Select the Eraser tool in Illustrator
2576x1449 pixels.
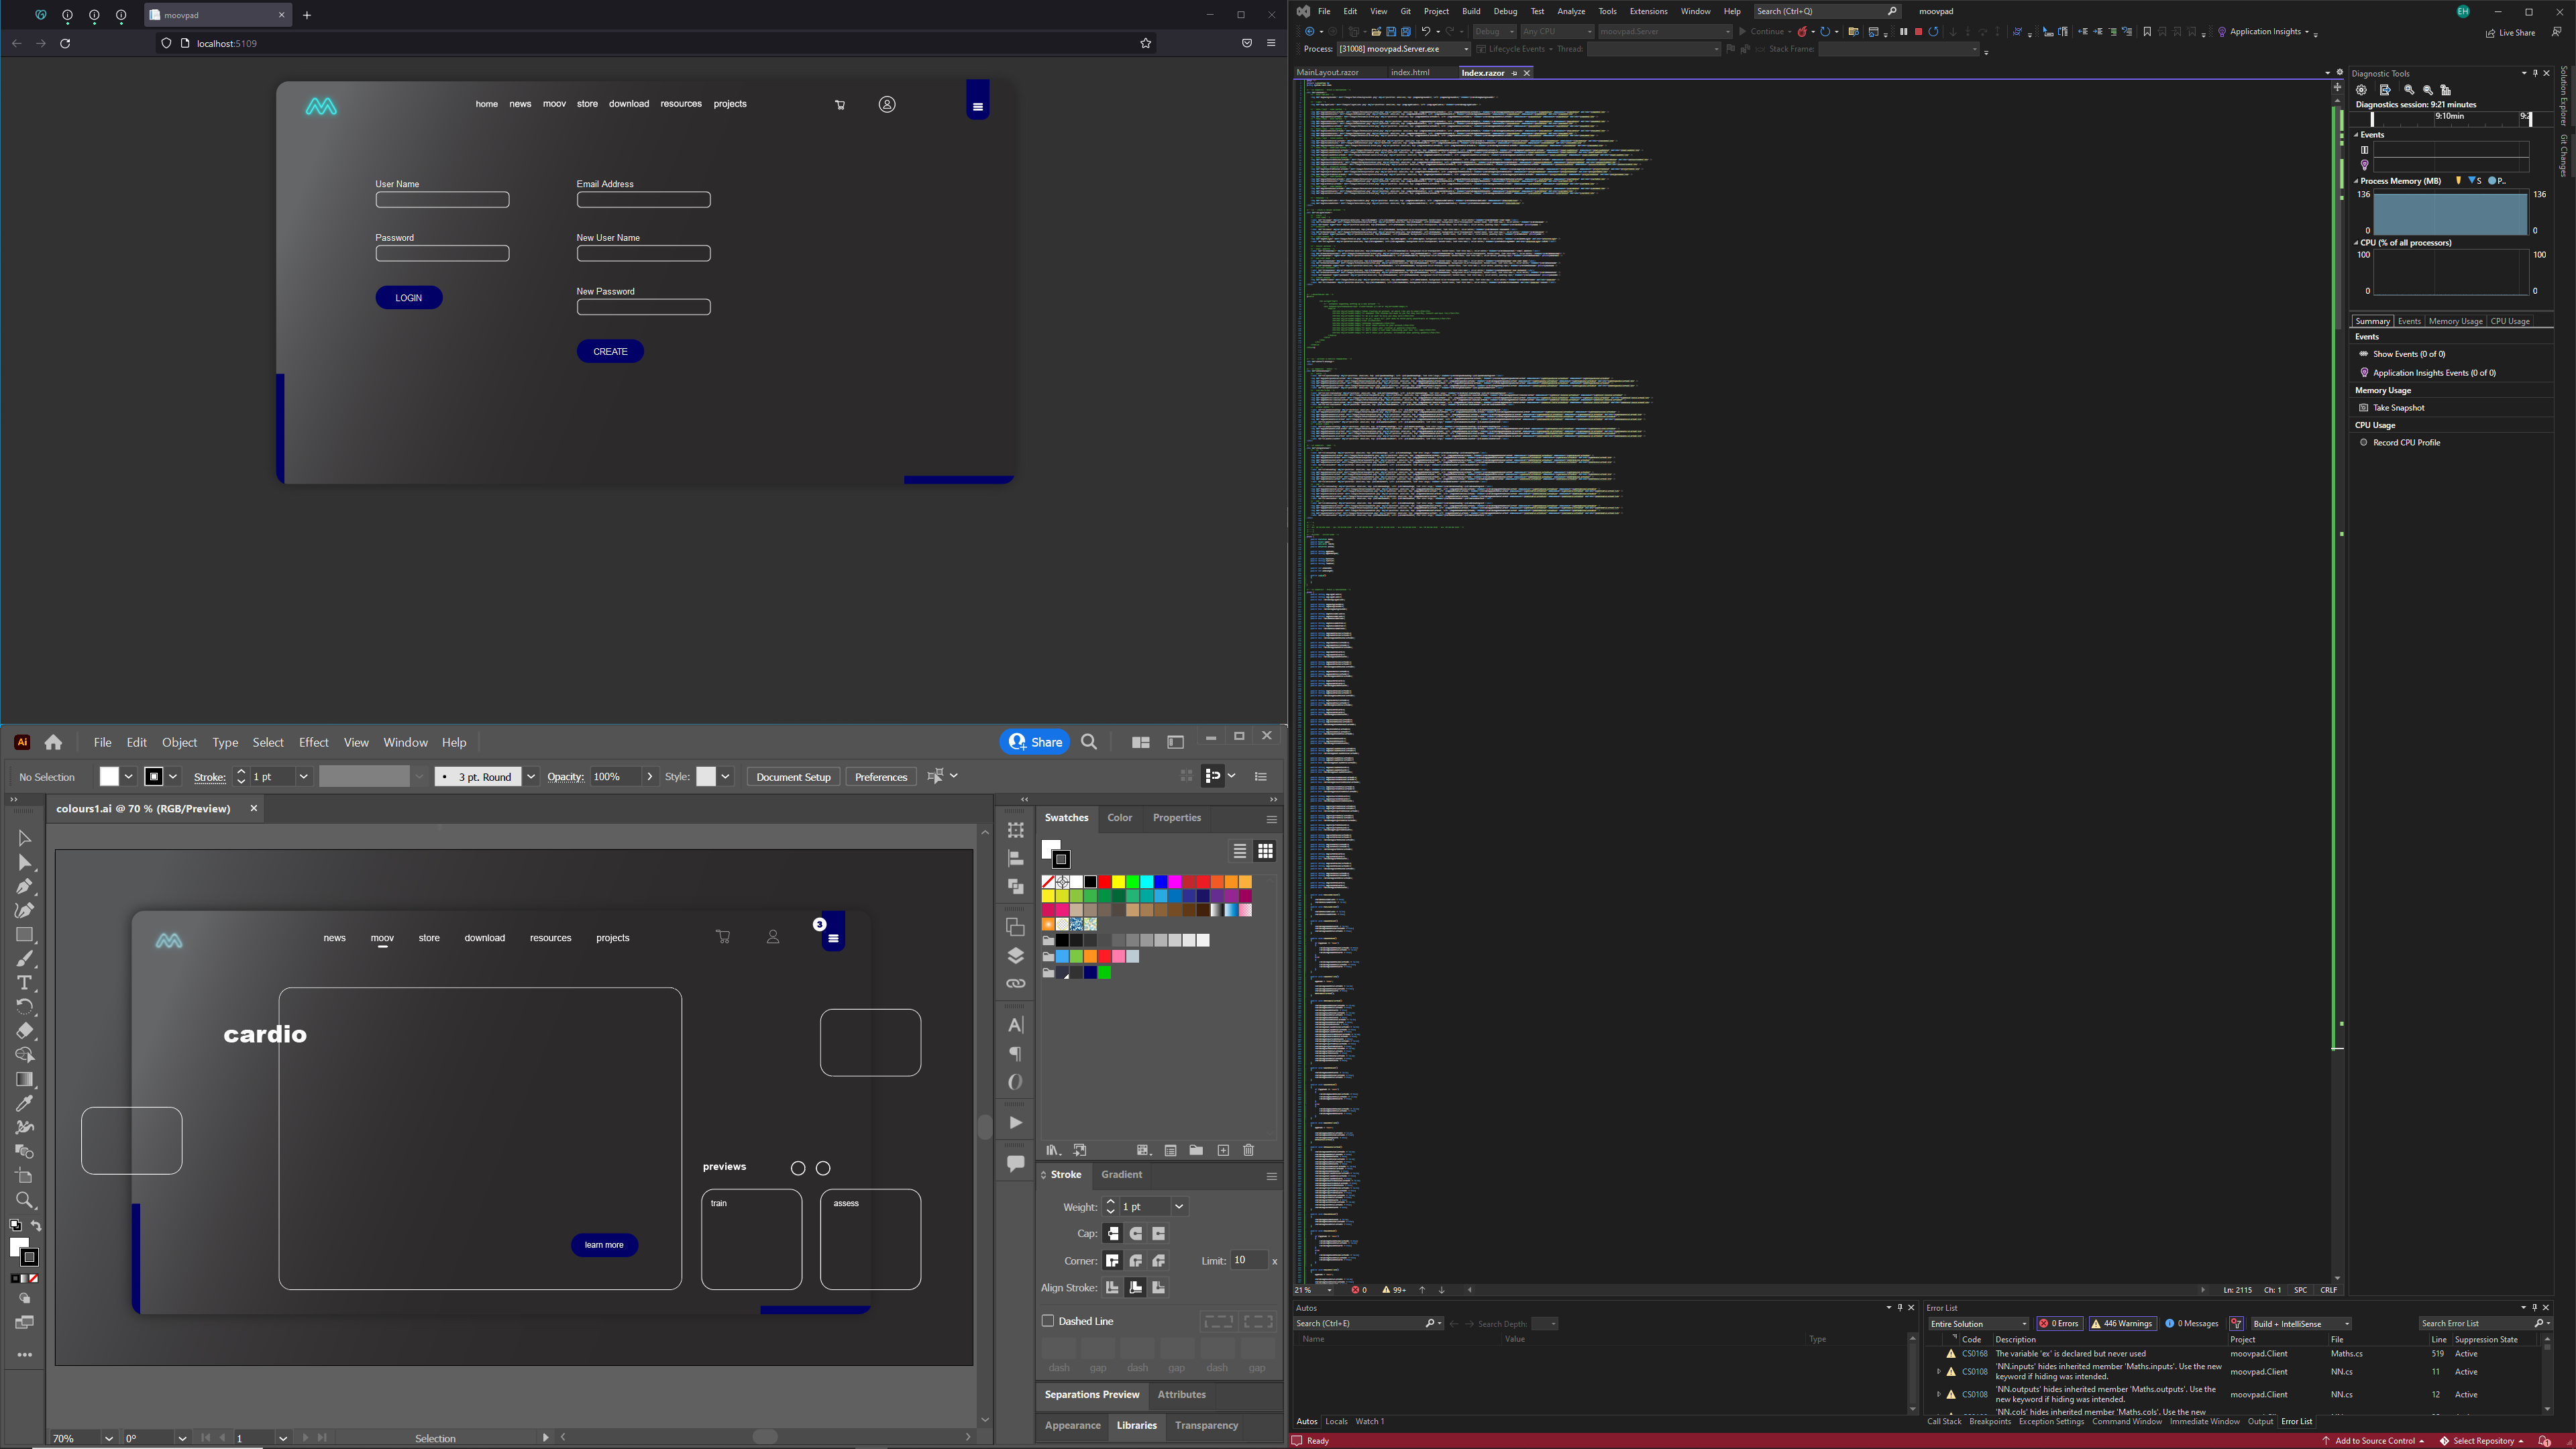pos(25,1031)
